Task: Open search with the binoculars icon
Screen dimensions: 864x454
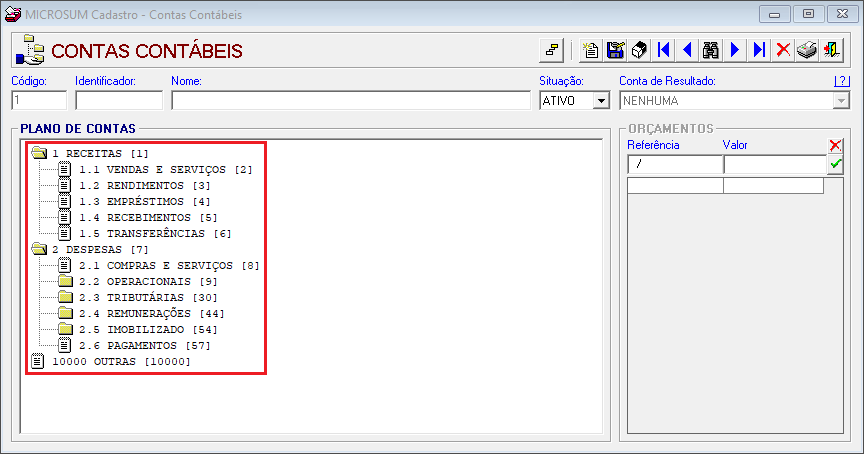Action: 711,50
